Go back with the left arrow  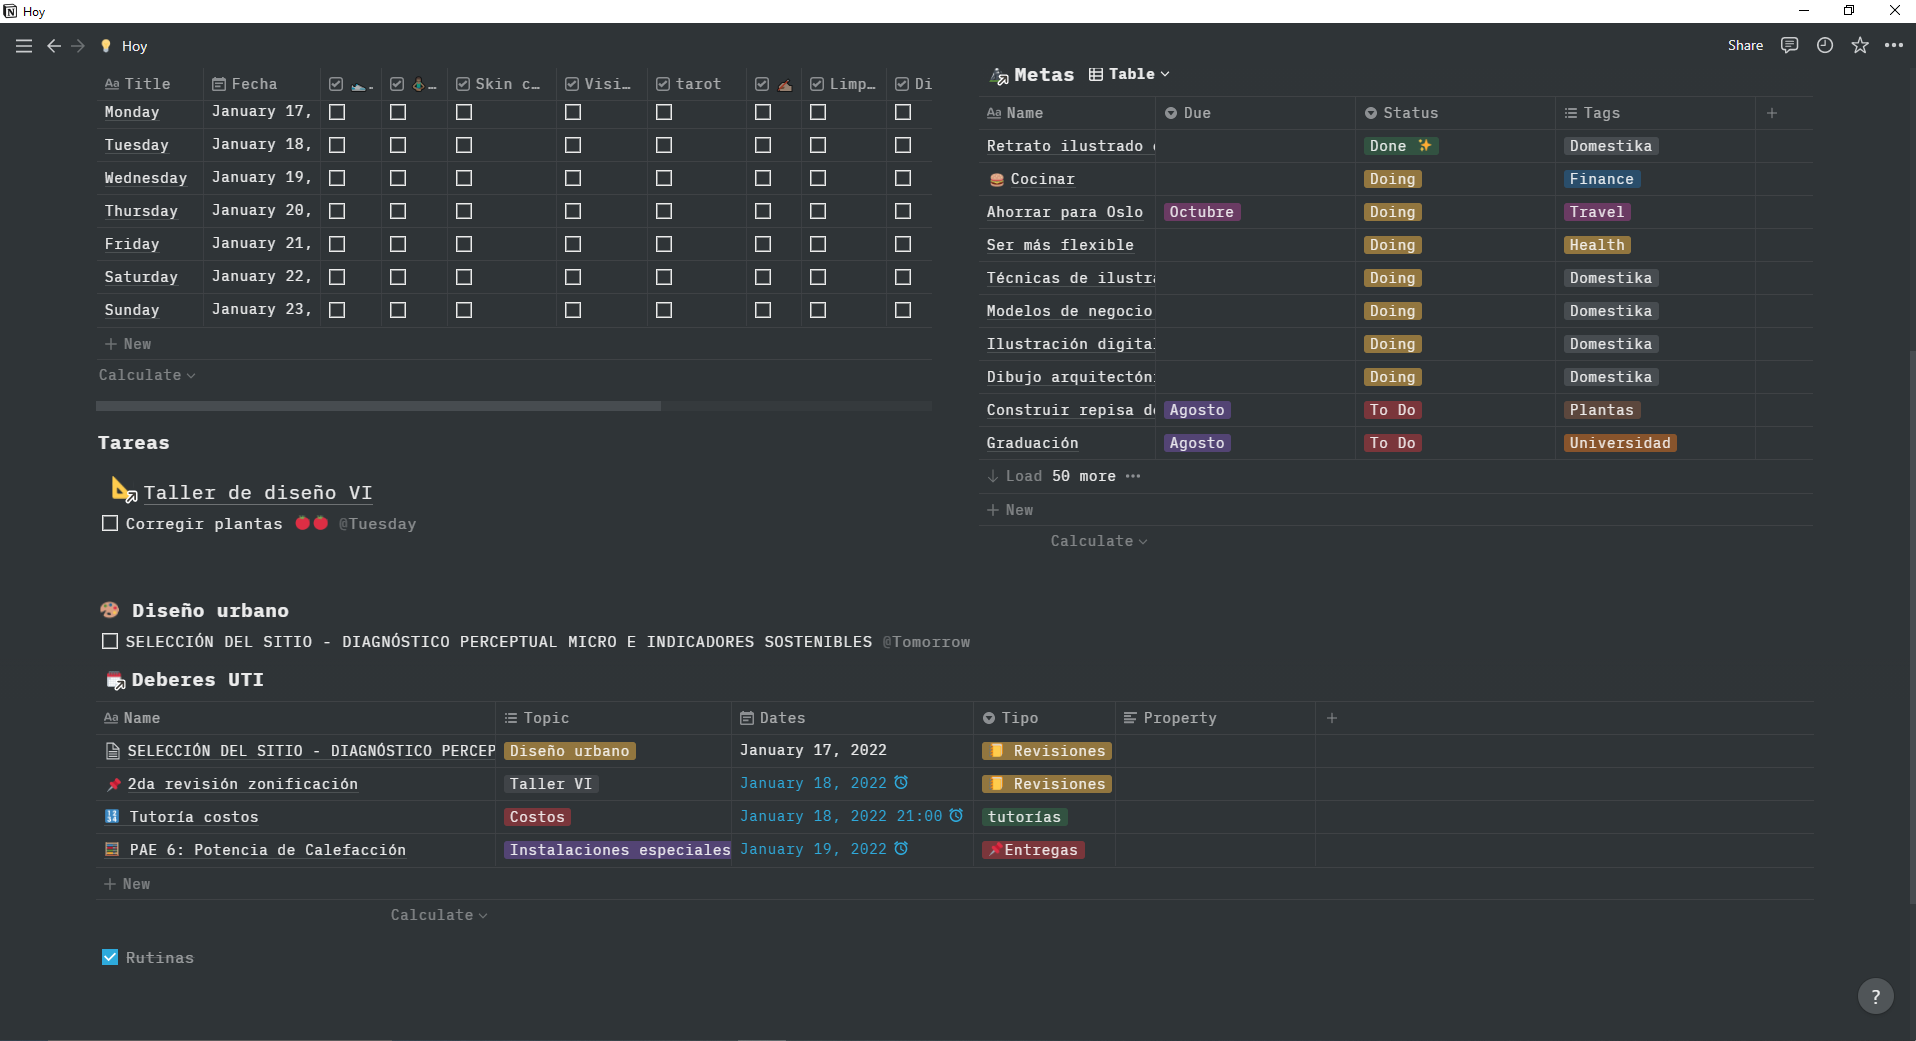[x=54, y=46]
